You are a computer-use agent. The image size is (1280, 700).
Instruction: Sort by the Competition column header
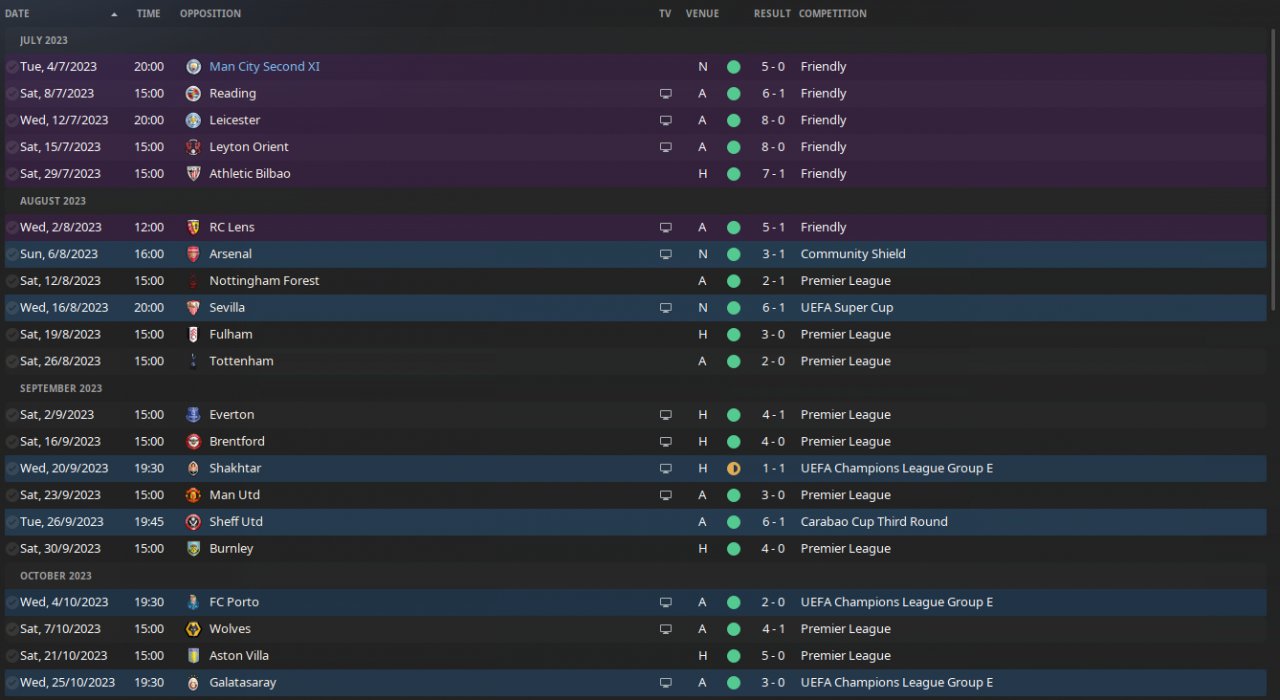tap(832, 14)
